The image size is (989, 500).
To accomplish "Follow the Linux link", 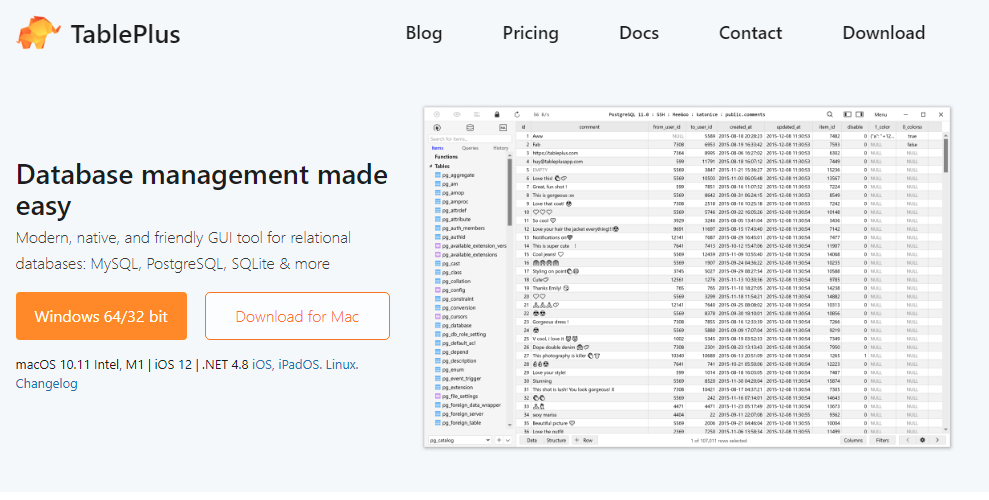I will (x=341, y=364).
